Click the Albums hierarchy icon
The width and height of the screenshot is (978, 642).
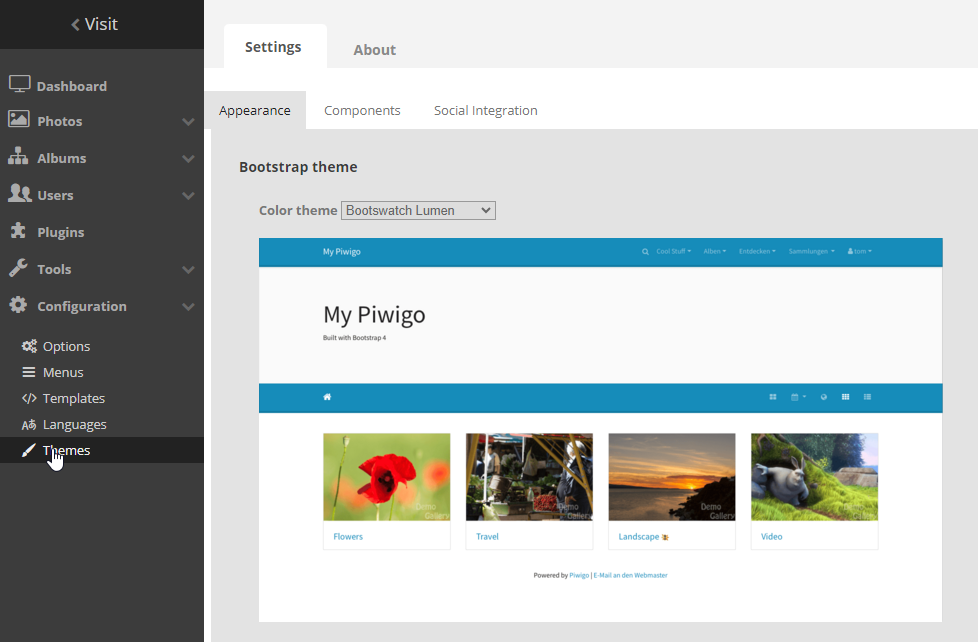click(18, 156)
